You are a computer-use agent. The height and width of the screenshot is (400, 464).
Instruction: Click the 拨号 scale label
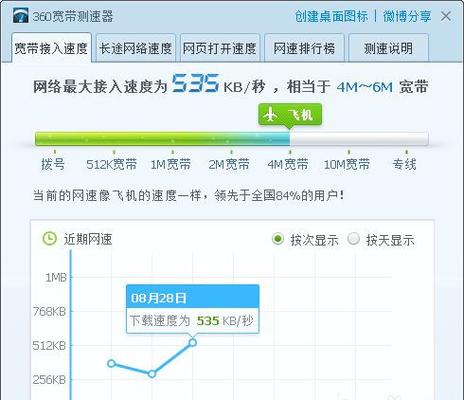(x=53, y=164)
